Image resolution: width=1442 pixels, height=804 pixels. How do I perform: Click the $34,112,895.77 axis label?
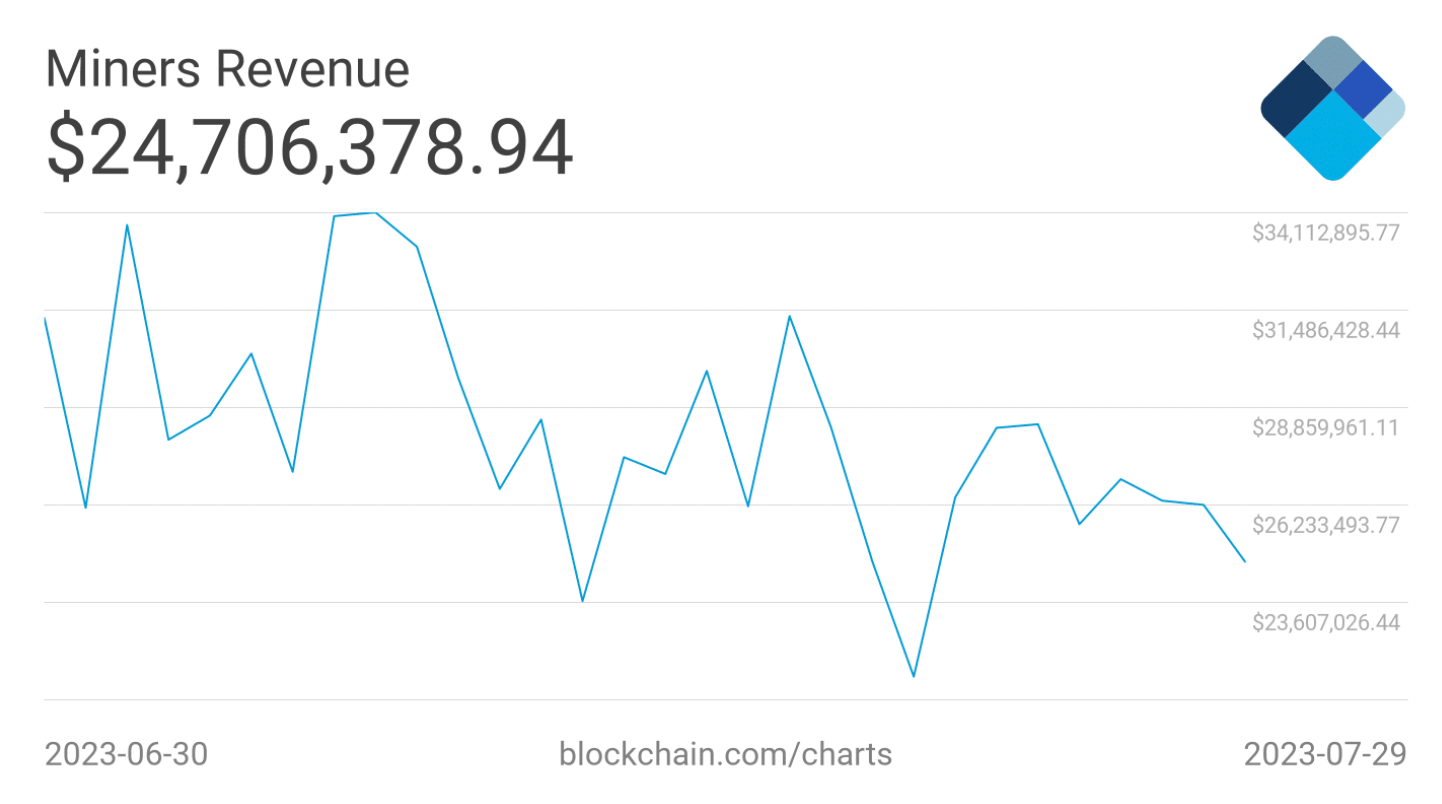click(1325, 233)
